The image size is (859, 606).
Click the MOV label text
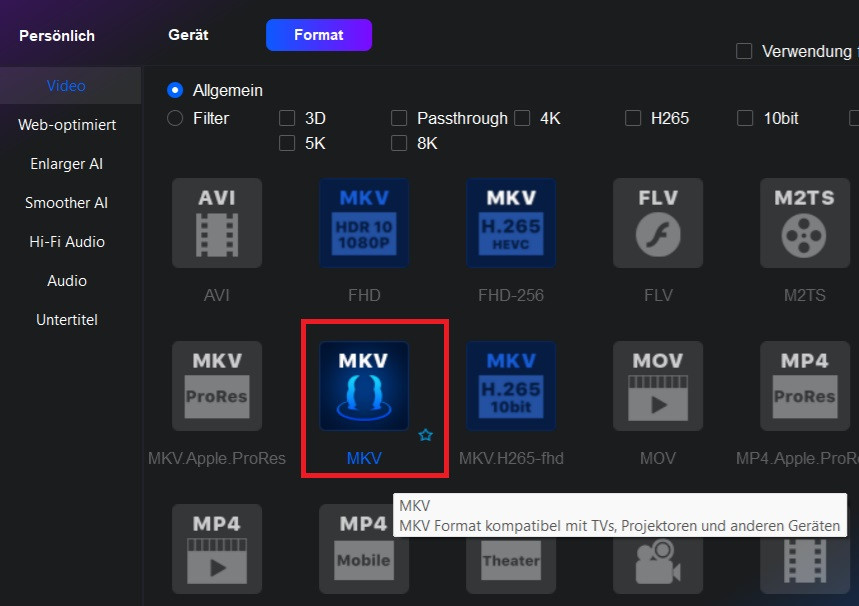658,458
